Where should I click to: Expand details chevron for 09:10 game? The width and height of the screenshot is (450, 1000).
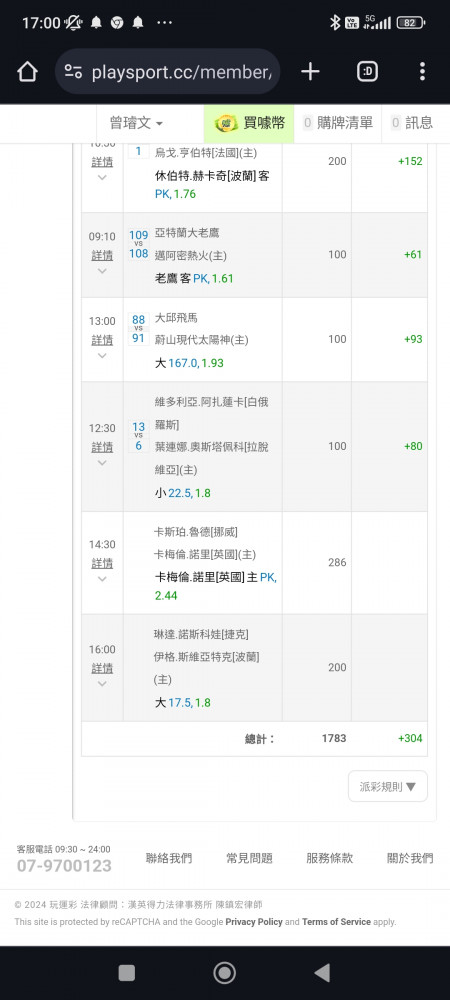tap(102, 270)
